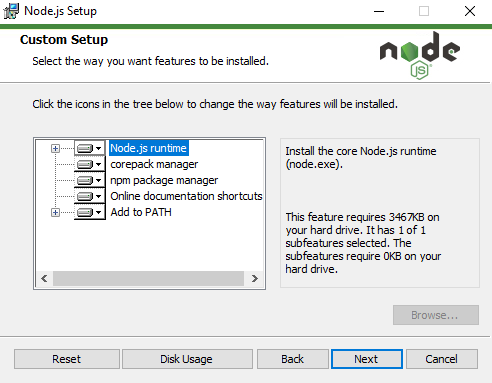Expand the Node.js runtime tree node
Viewport: 492px width, 383px height.
click(x=55, y=148)
